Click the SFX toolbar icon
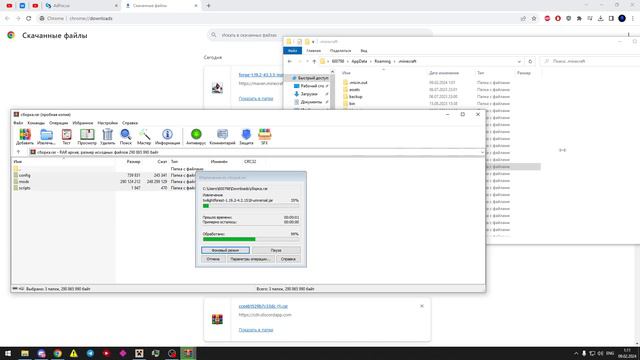Viewport: 640px width, 360px height. pyautogui.click(x=264, y=137)
